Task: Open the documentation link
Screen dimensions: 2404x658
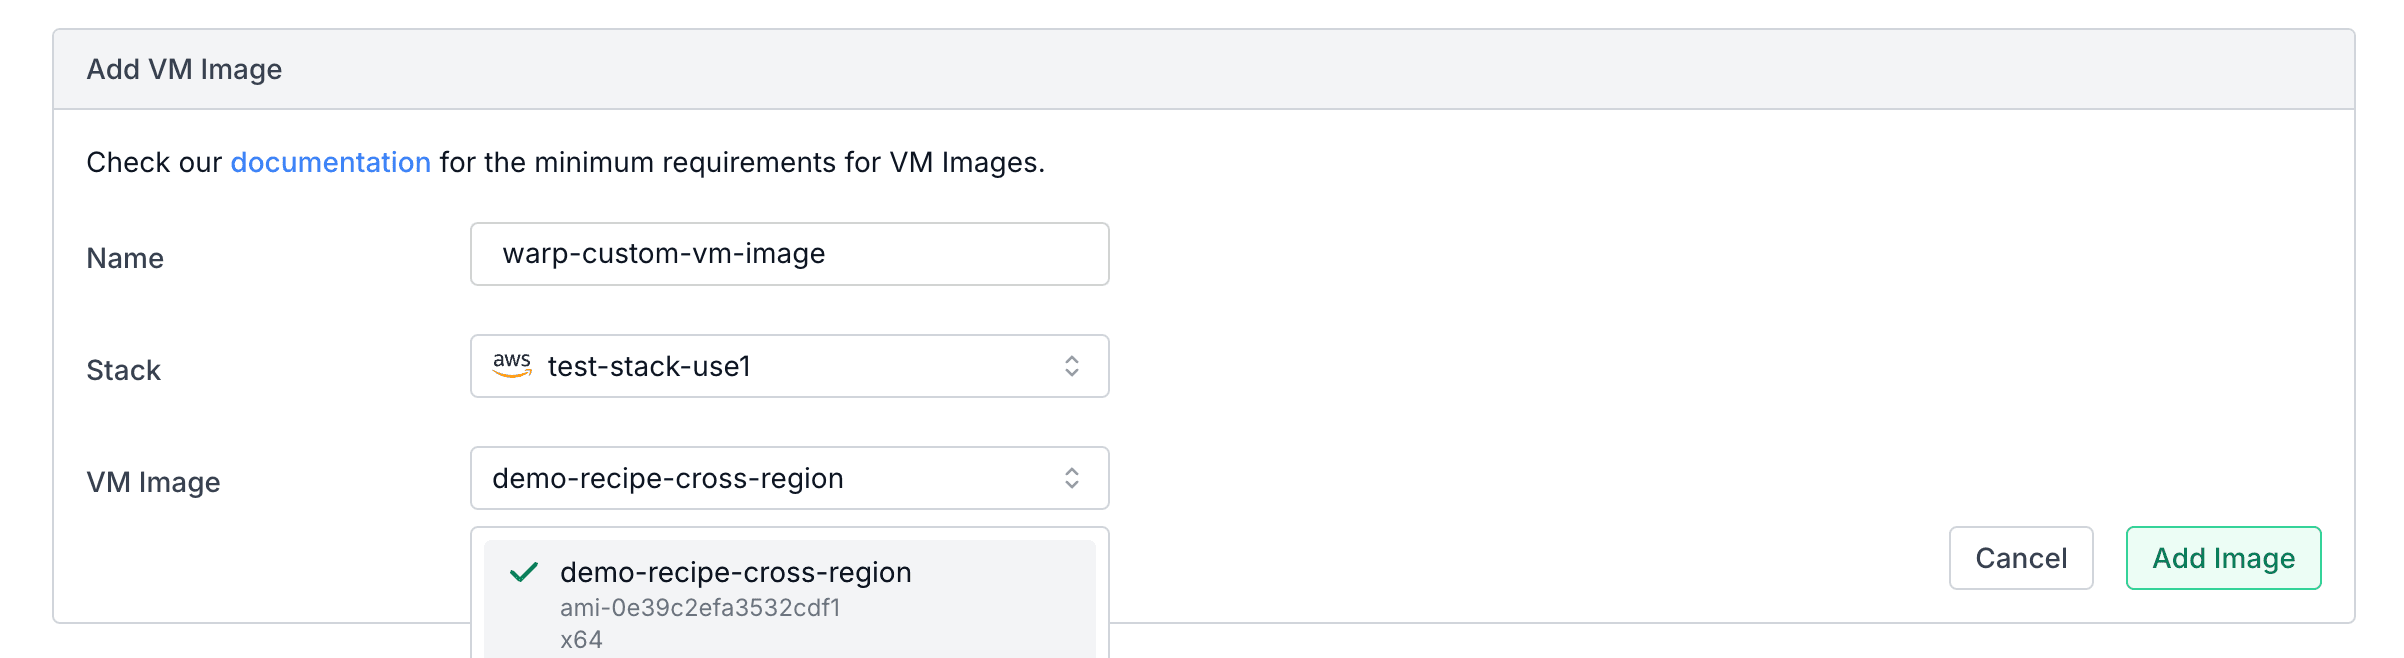Action: (x=330, y=161)
